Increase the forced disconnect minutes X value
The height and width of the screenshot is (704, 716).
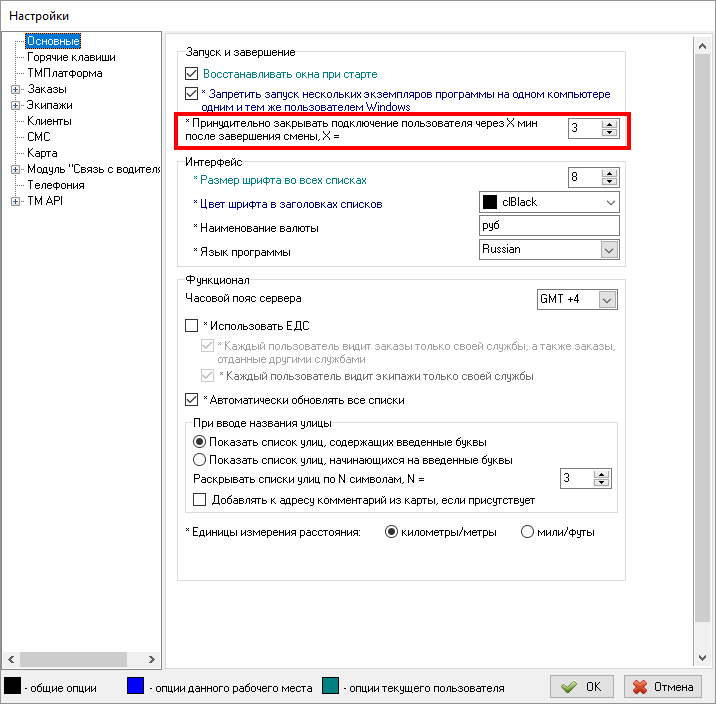pyautogui.click(x=610, y=124)
